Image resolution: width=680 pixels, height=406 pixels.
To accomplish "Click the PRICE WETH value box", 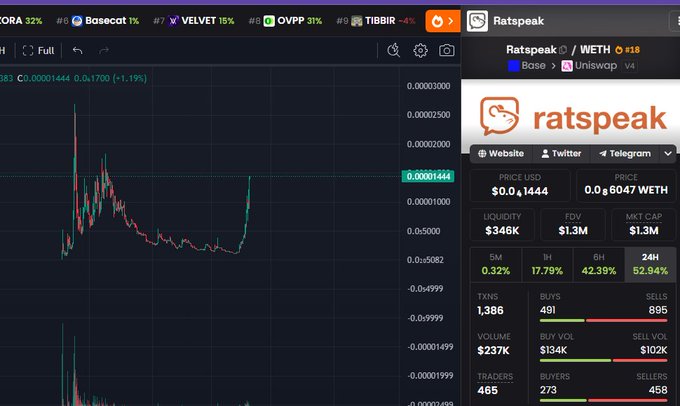I will [x=626, y=185].
